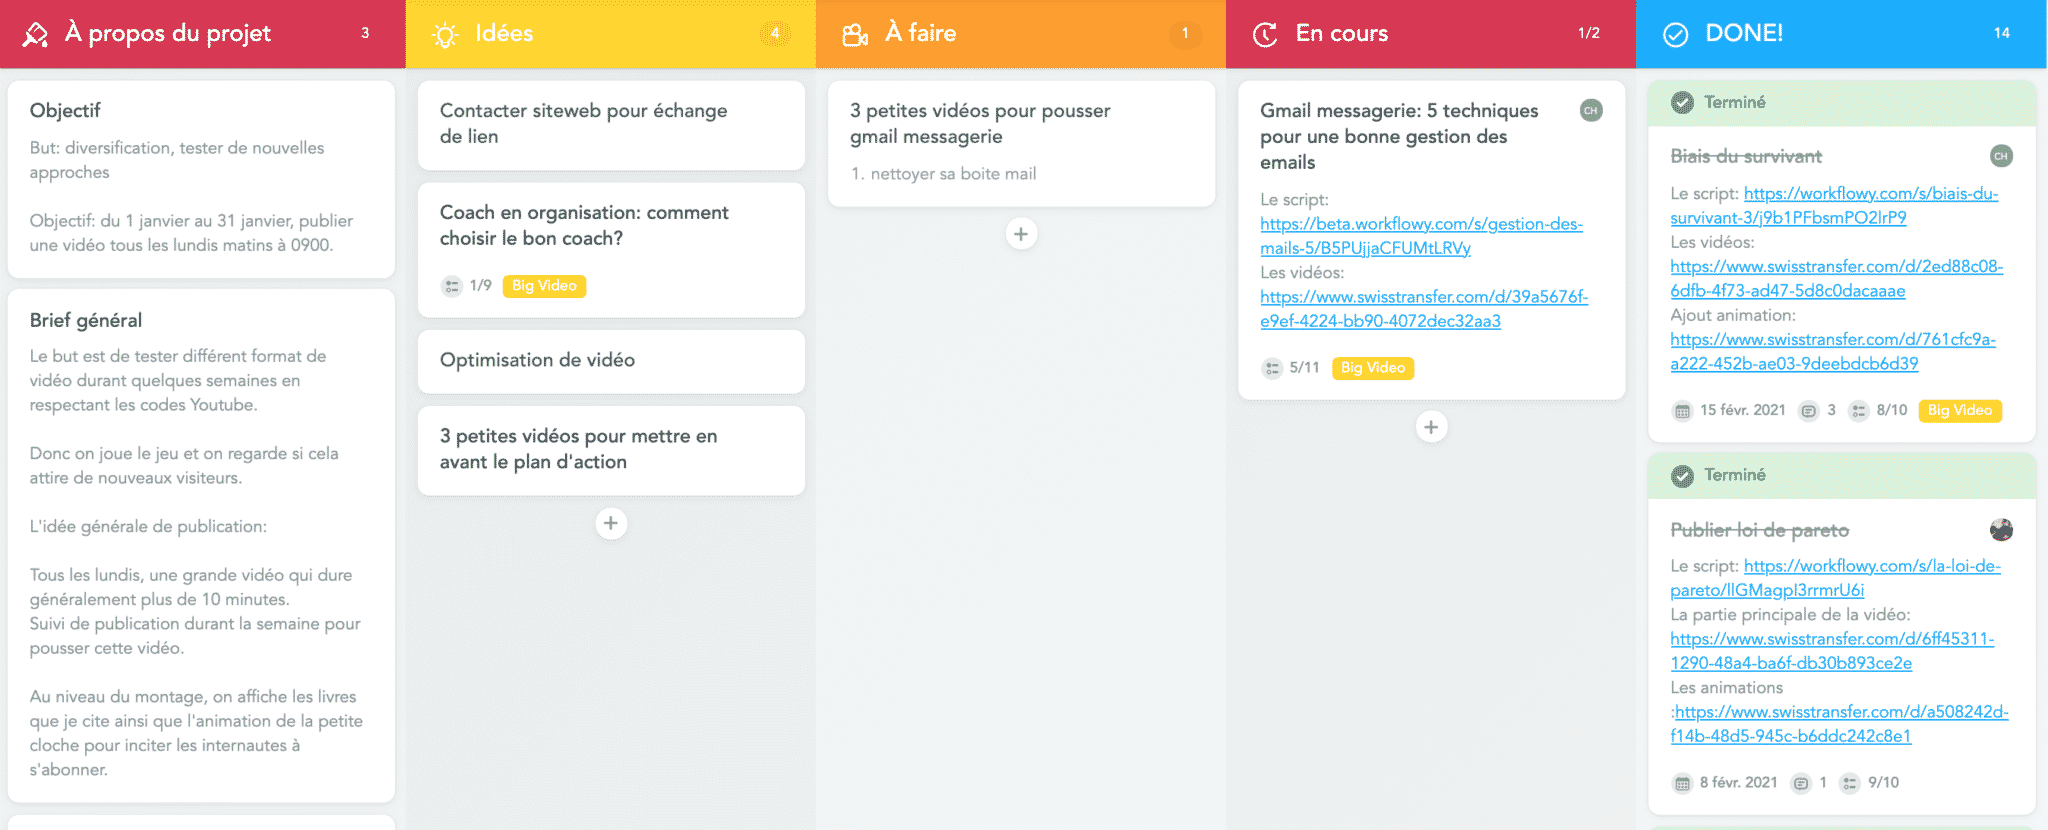Click the plus icon under the À faire column

[x=1020, y=233]
